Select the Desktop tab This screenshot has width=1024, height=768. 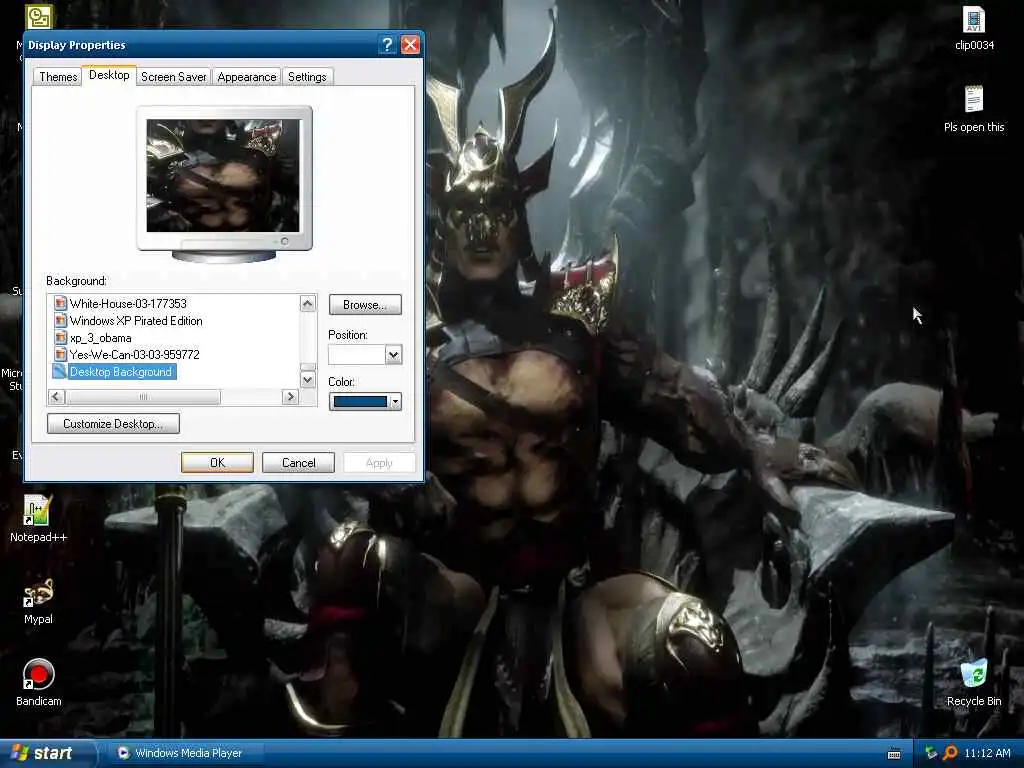pos(109,75)
